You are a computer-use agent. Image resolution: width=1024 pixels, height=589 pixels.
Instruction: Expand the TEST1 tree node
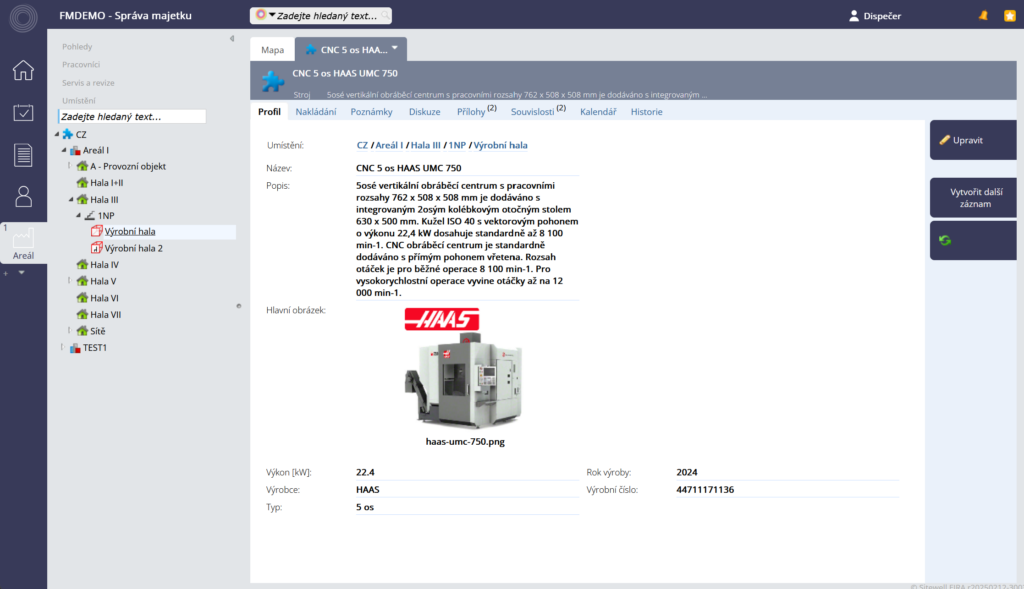pos(63,347)
